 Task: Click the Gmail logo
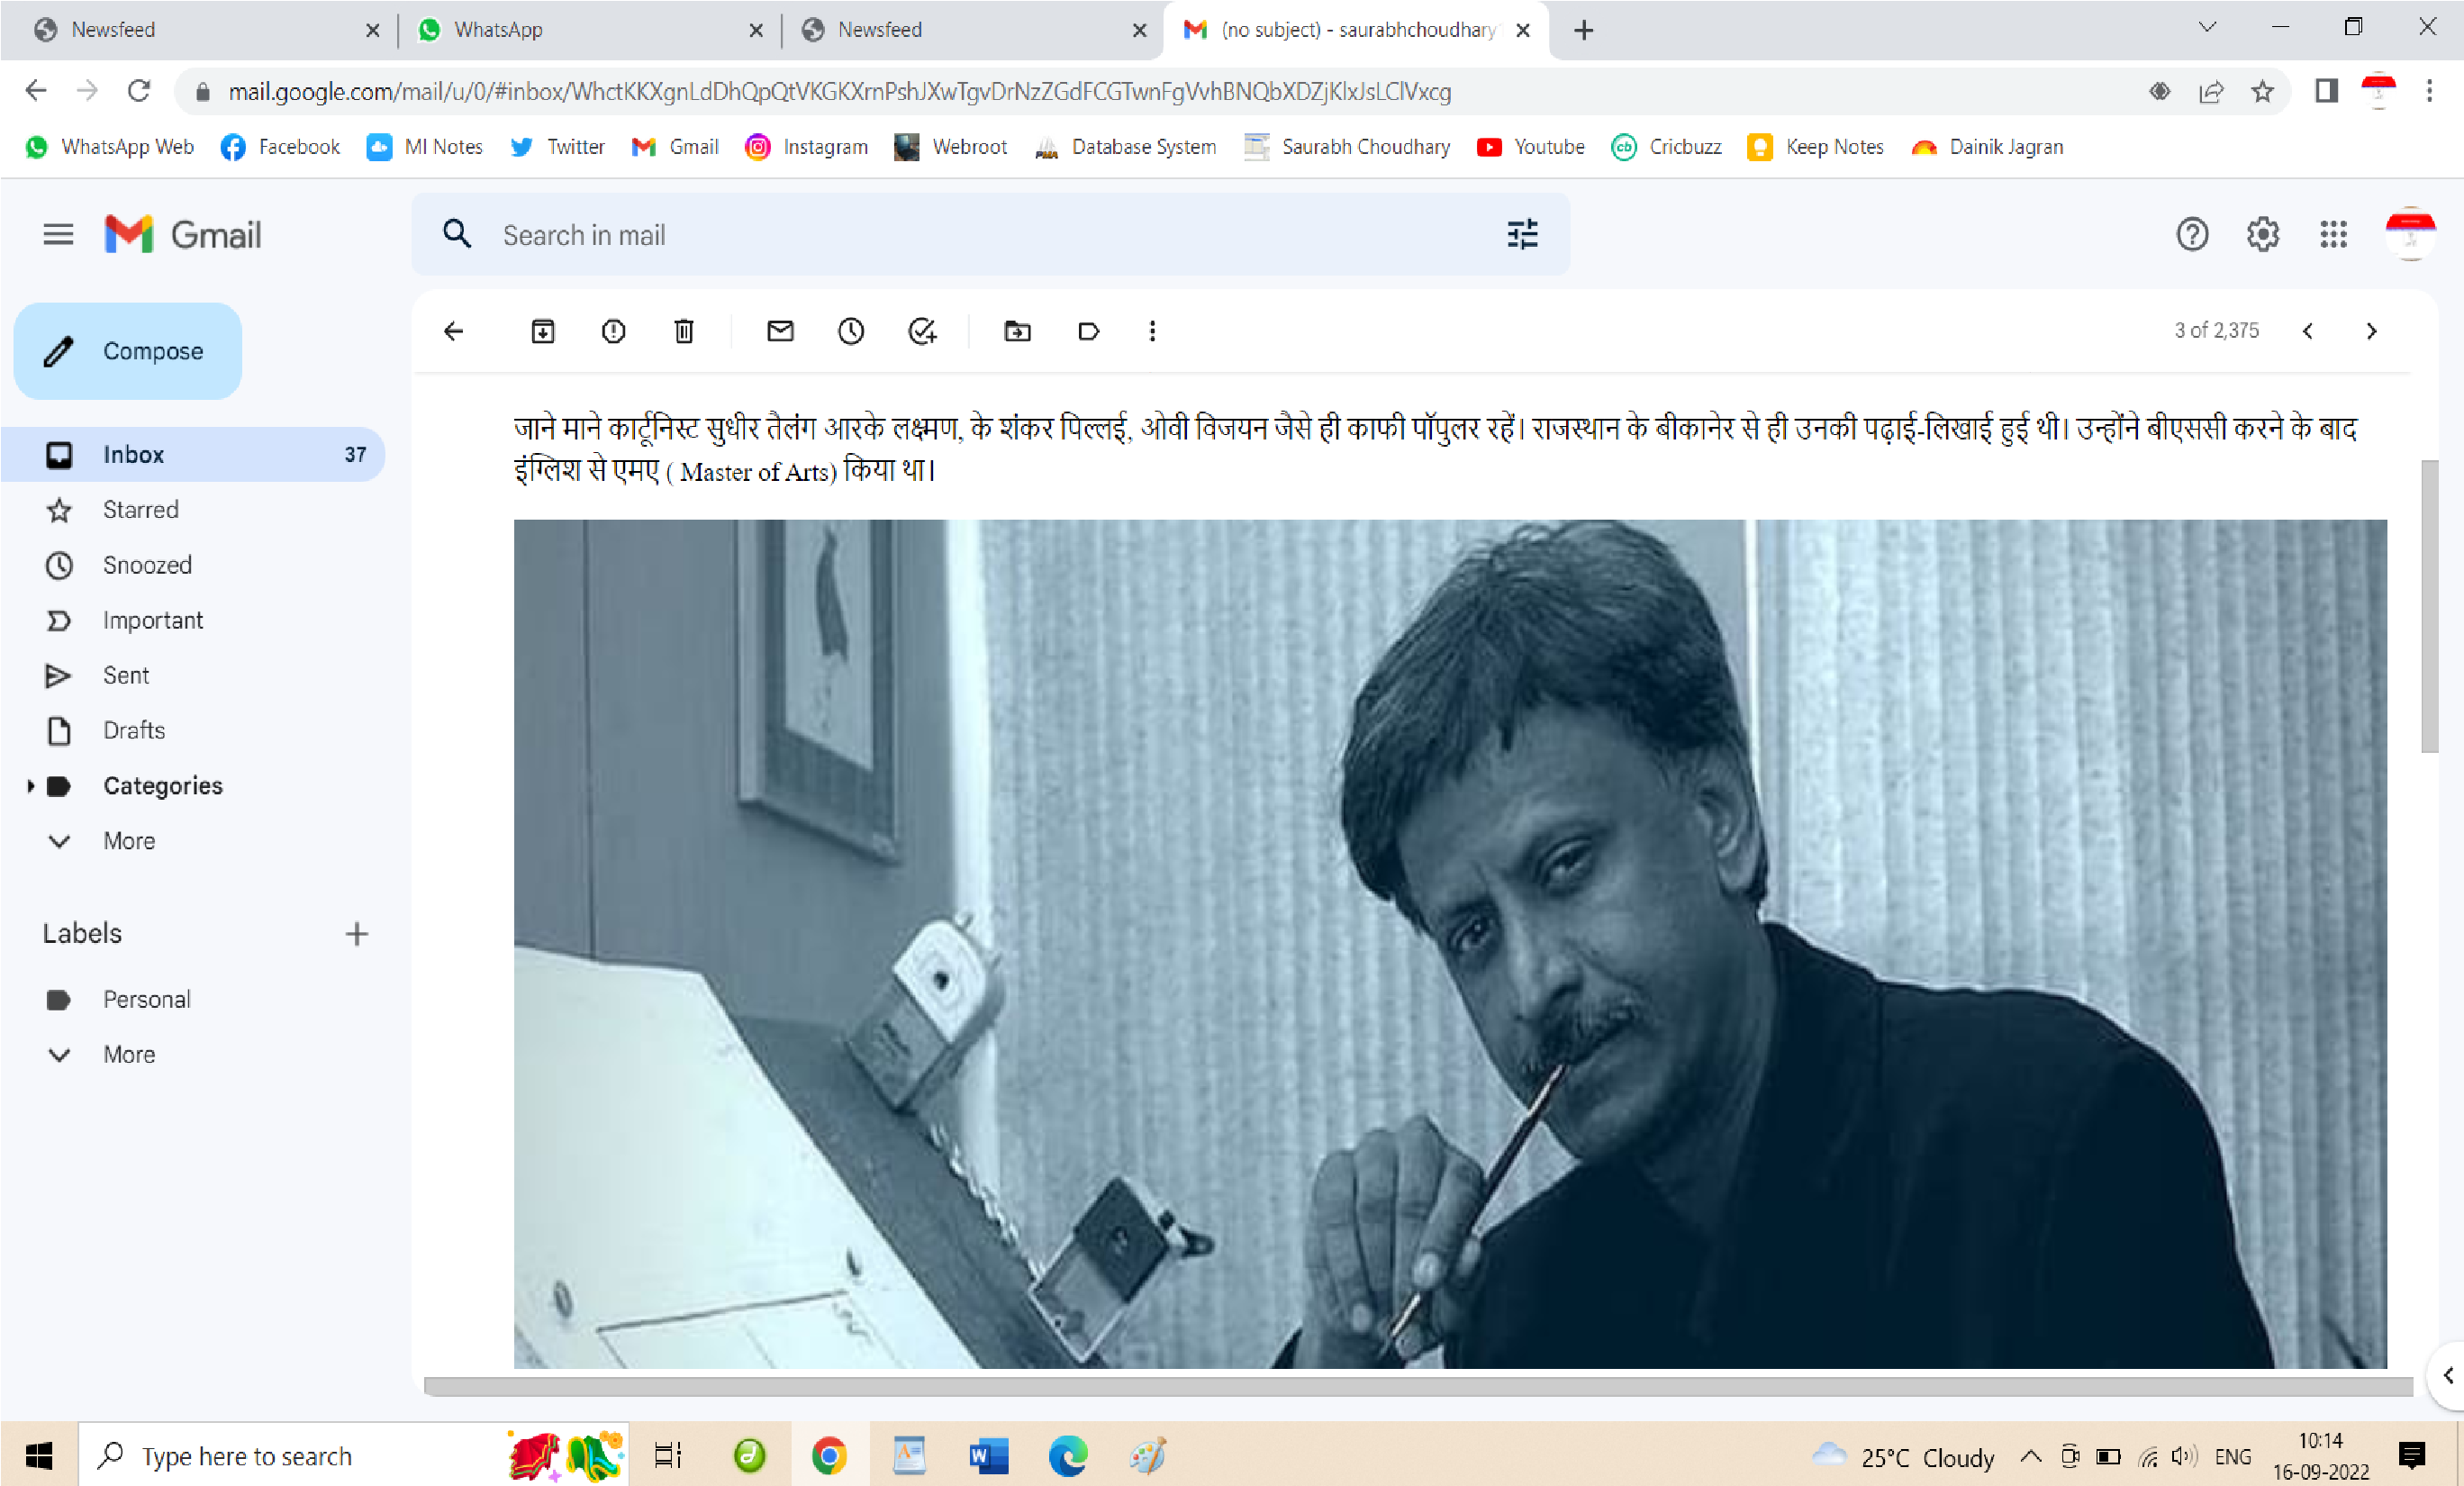tap(183, 234)
